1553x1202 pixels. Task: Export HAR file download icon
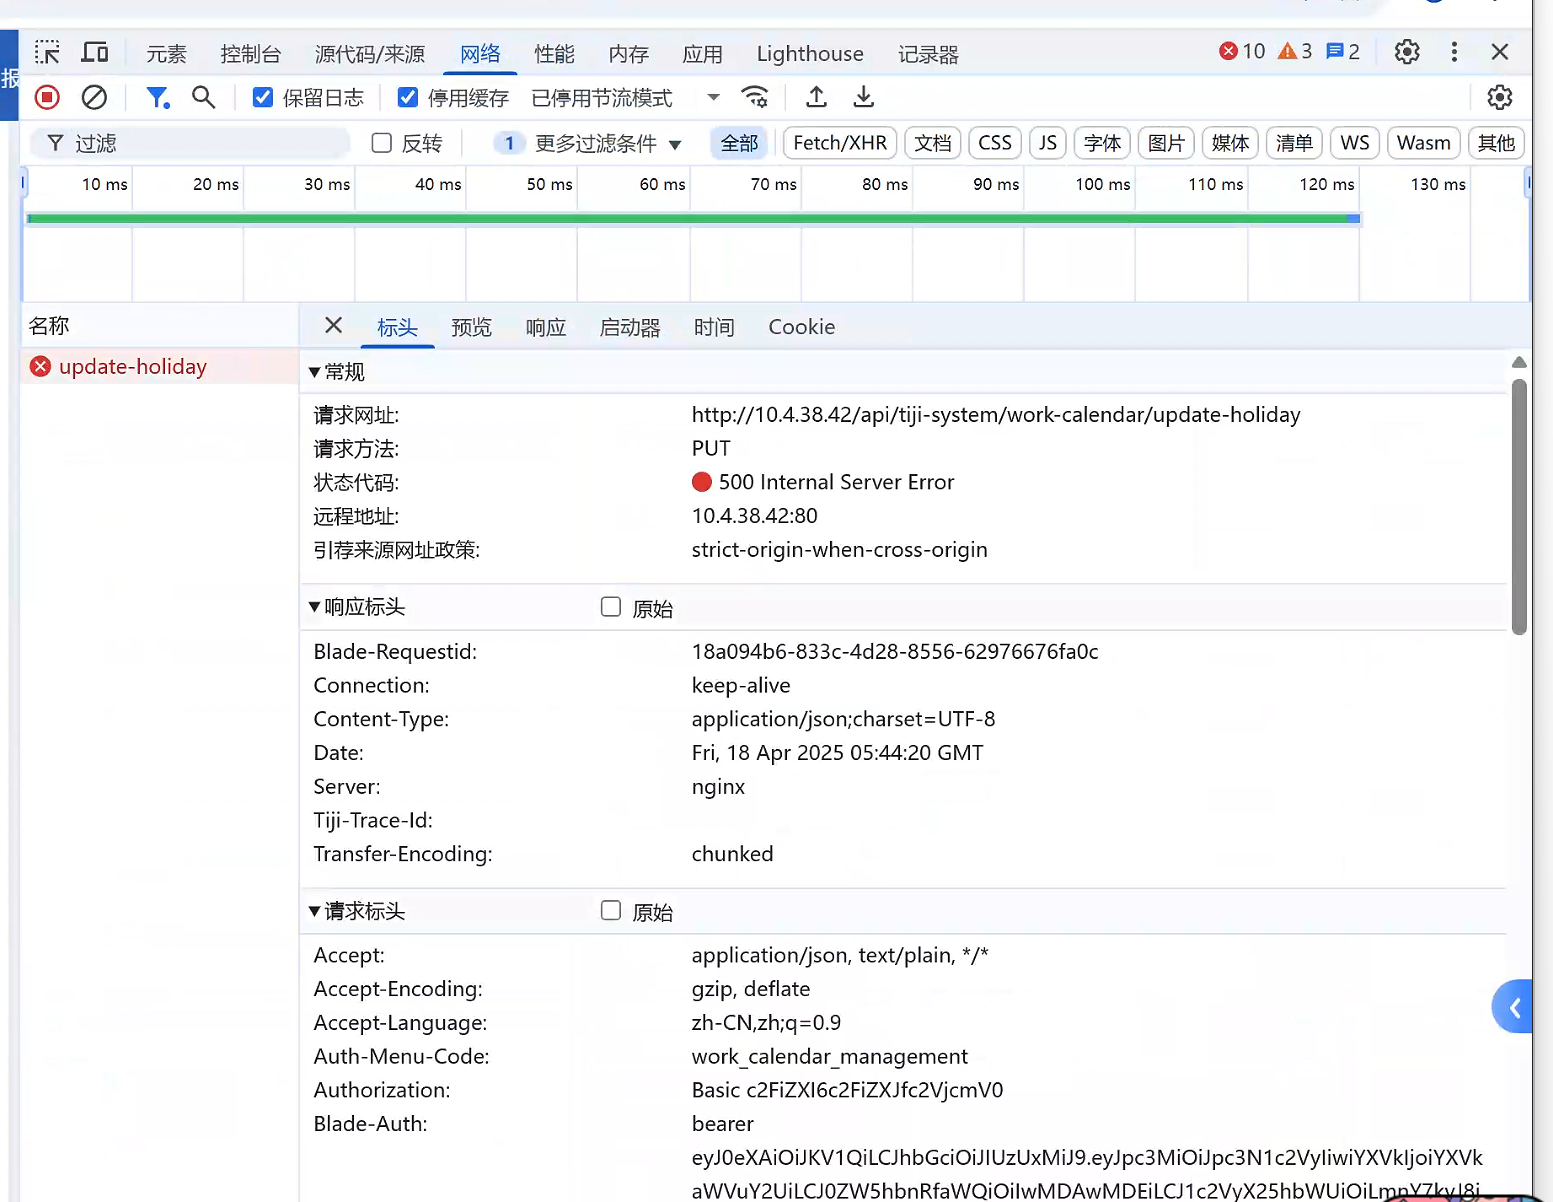point(863,97)
